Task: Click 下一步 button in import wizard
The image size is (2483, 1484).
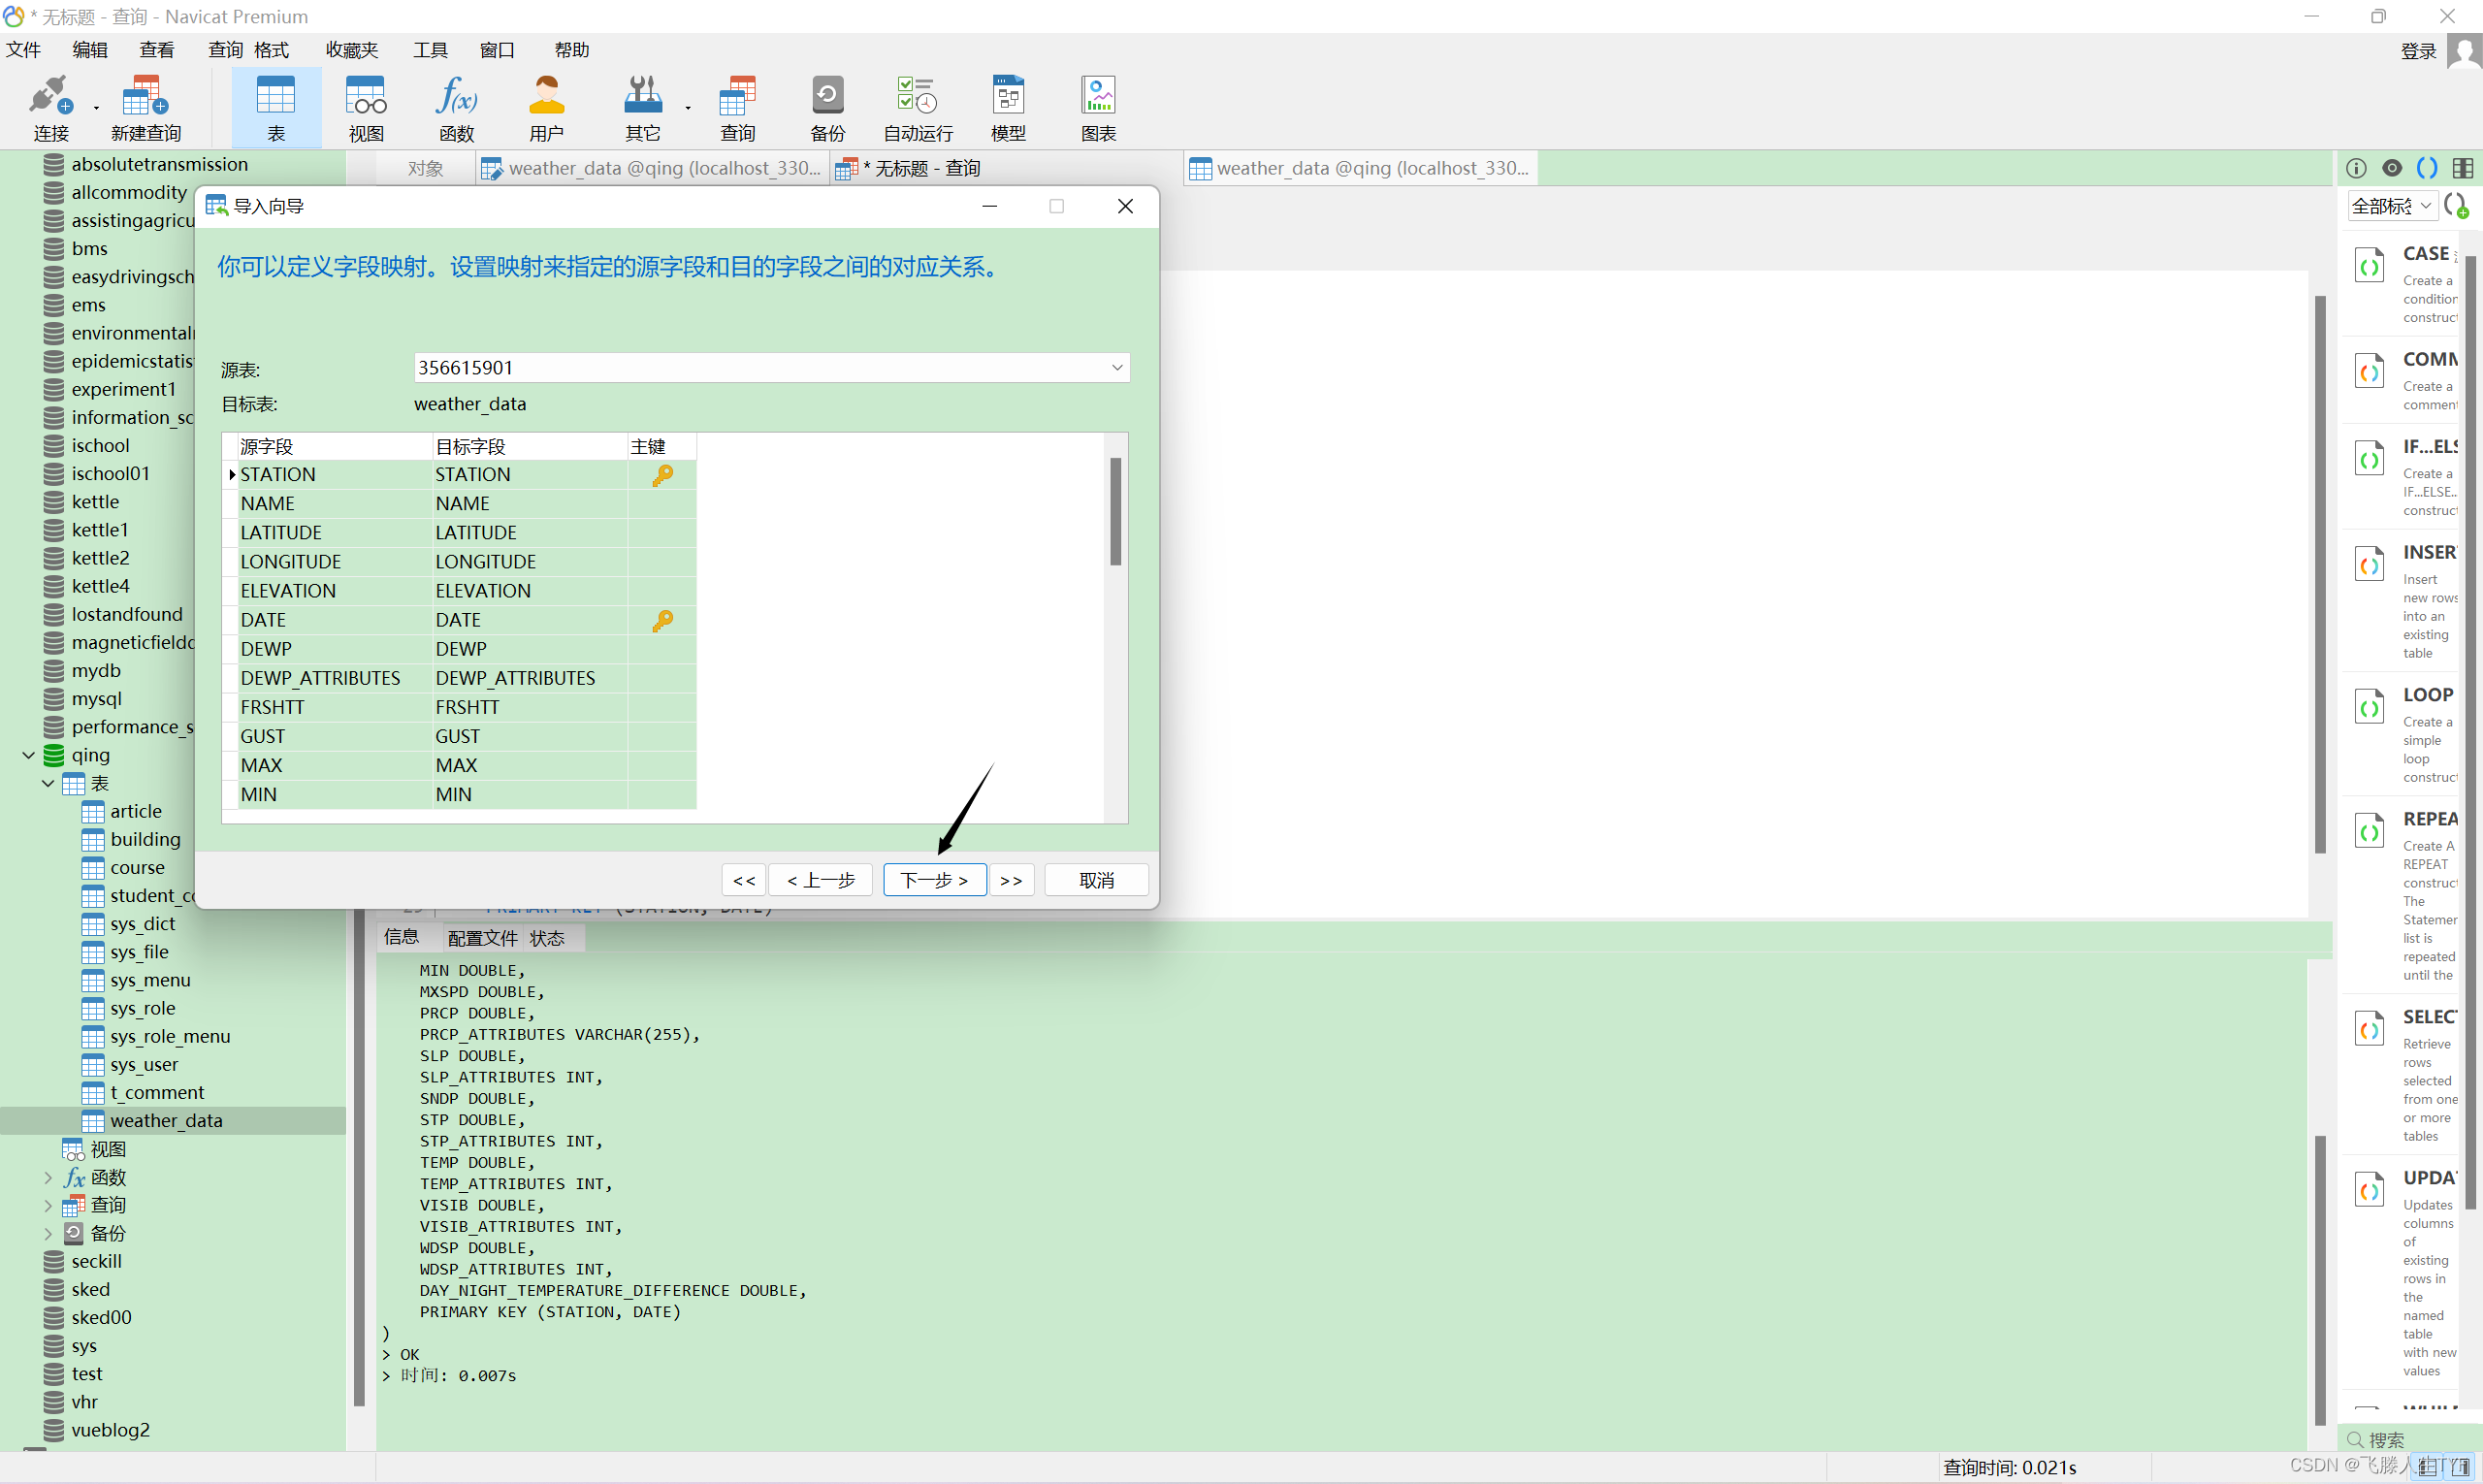Action: point(931,878)
